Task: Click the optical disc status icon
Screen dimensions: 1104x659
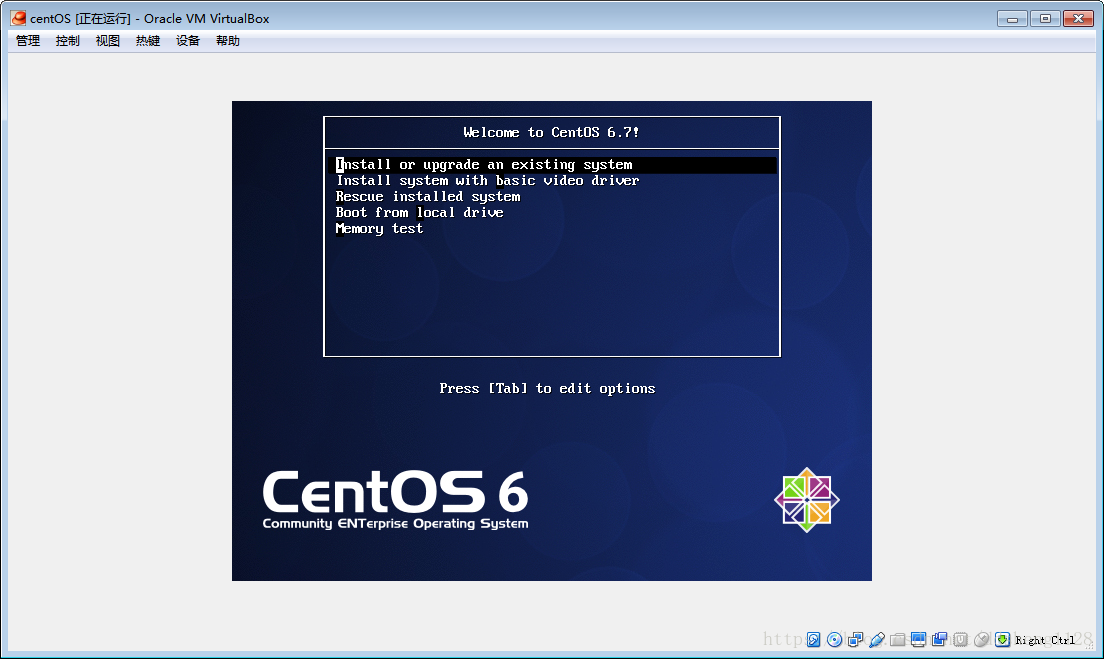Action: click(834, 639)
